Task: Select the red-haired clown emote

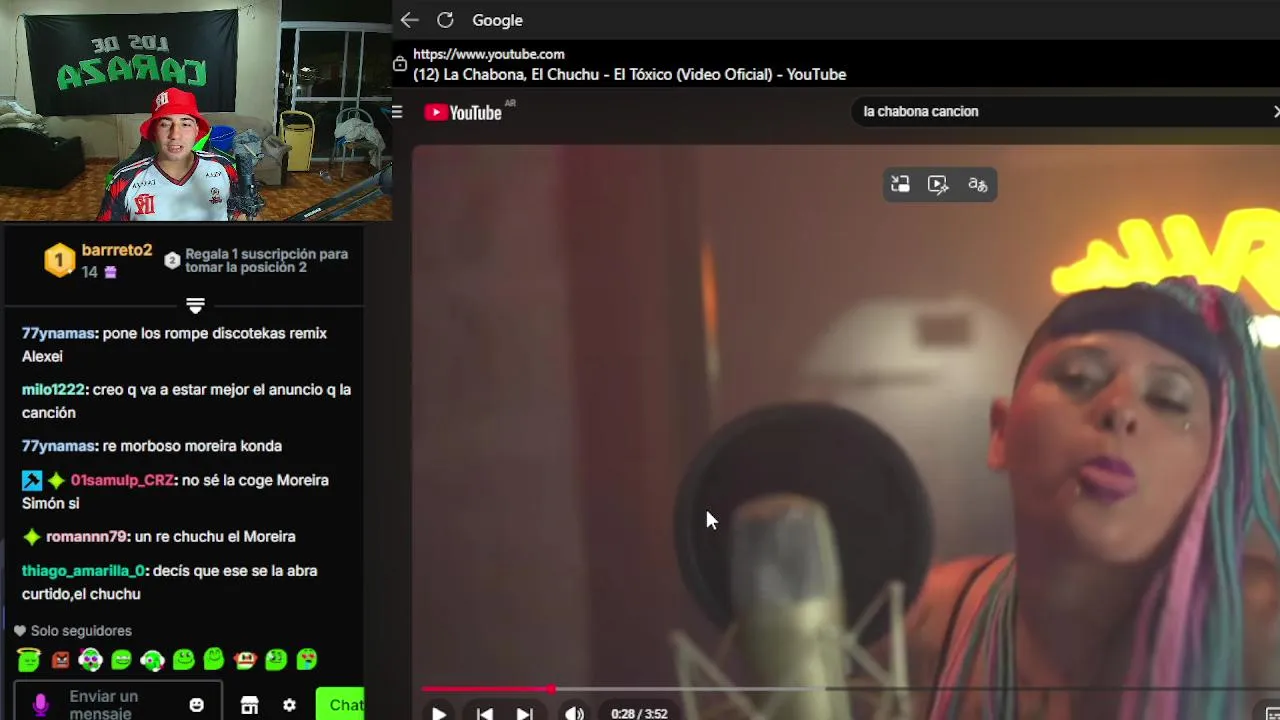Action: click(245, 660)
